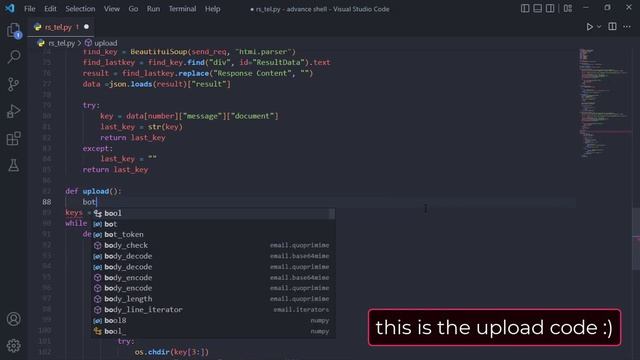Viewport: 640px width, 360px height.
Task: Open the View menu
Action: 111,9
